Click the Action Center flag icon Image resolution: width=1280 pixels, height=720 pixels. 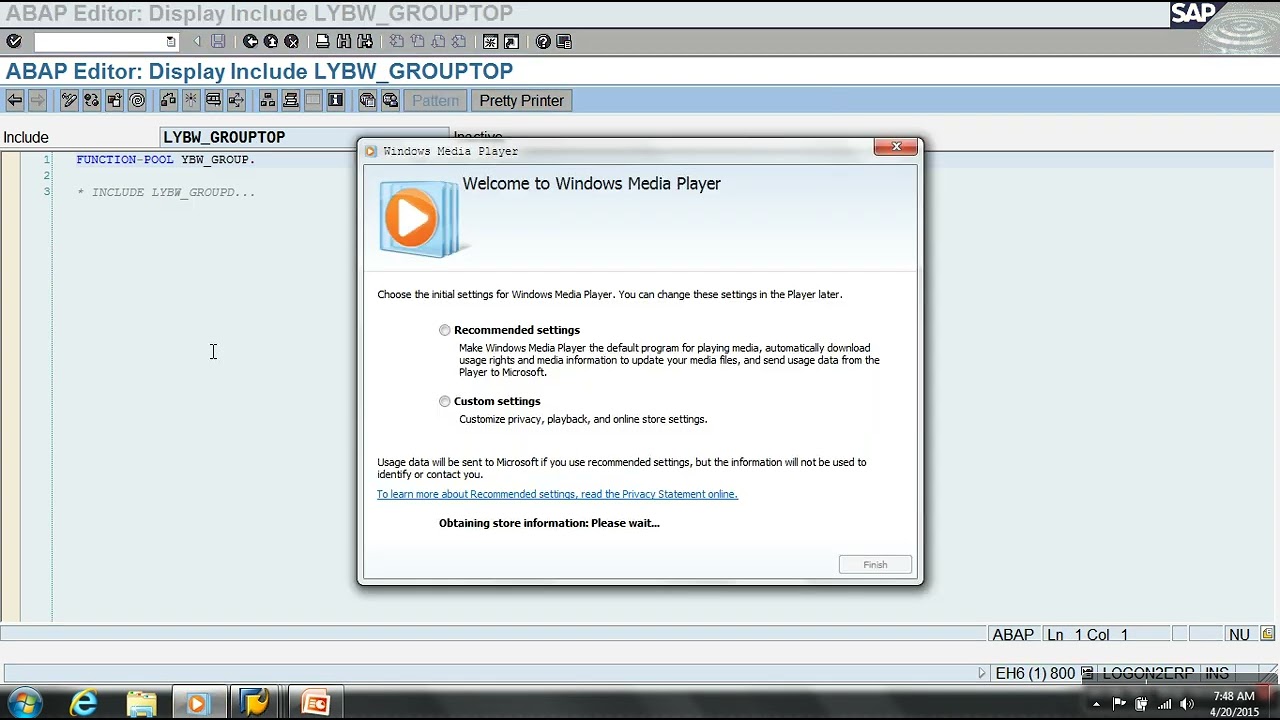pyautogui.click(x=1119, y=704)
